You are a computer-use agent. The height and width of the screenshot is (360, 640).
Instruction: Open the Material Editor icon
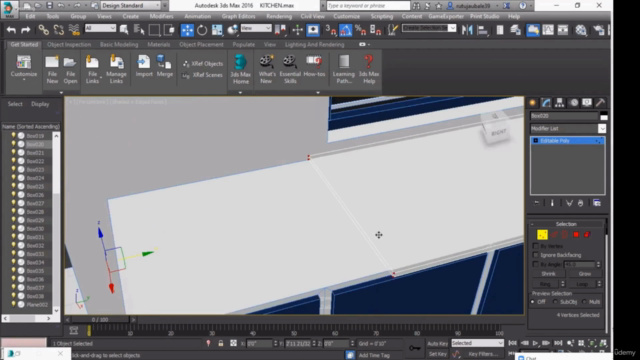click(580, 30)
